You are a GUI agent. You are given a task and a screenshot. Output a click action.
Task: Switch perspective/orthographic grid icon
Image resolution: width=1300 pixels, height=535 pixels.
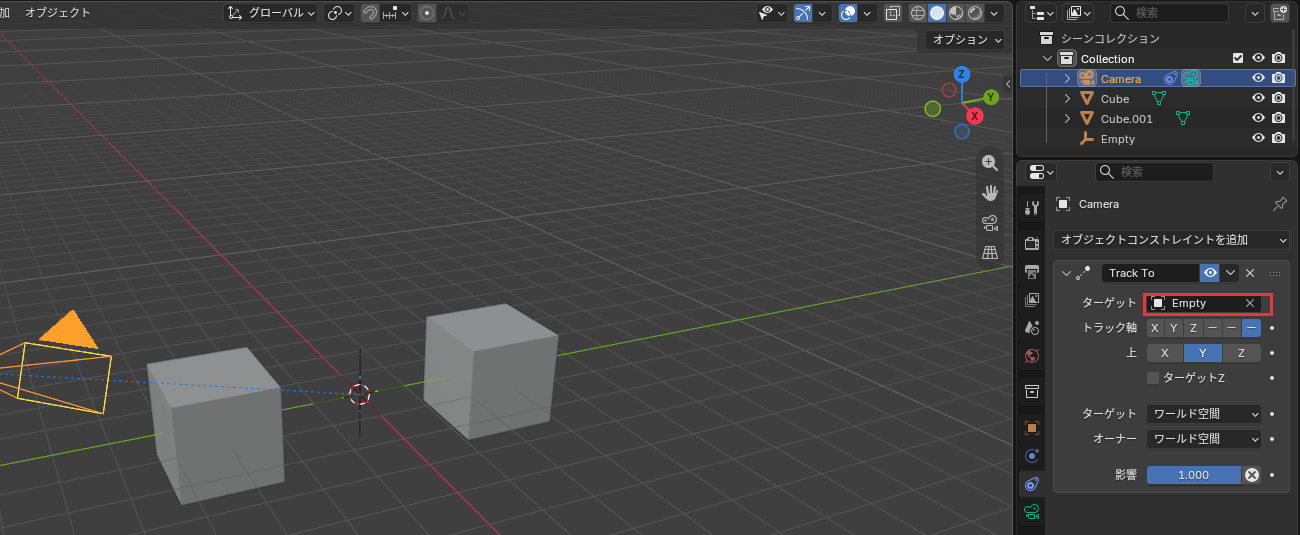click(990, 253)
